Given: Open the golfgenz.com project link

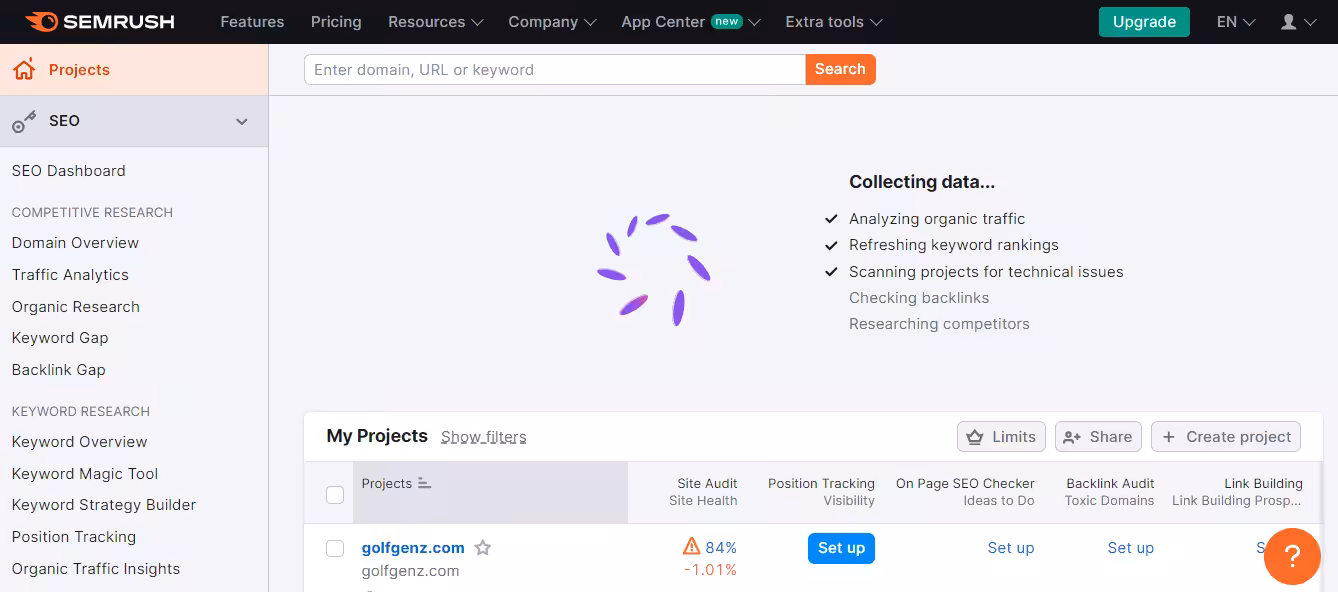Looking at the screenshot, I should tap(413, 548).
